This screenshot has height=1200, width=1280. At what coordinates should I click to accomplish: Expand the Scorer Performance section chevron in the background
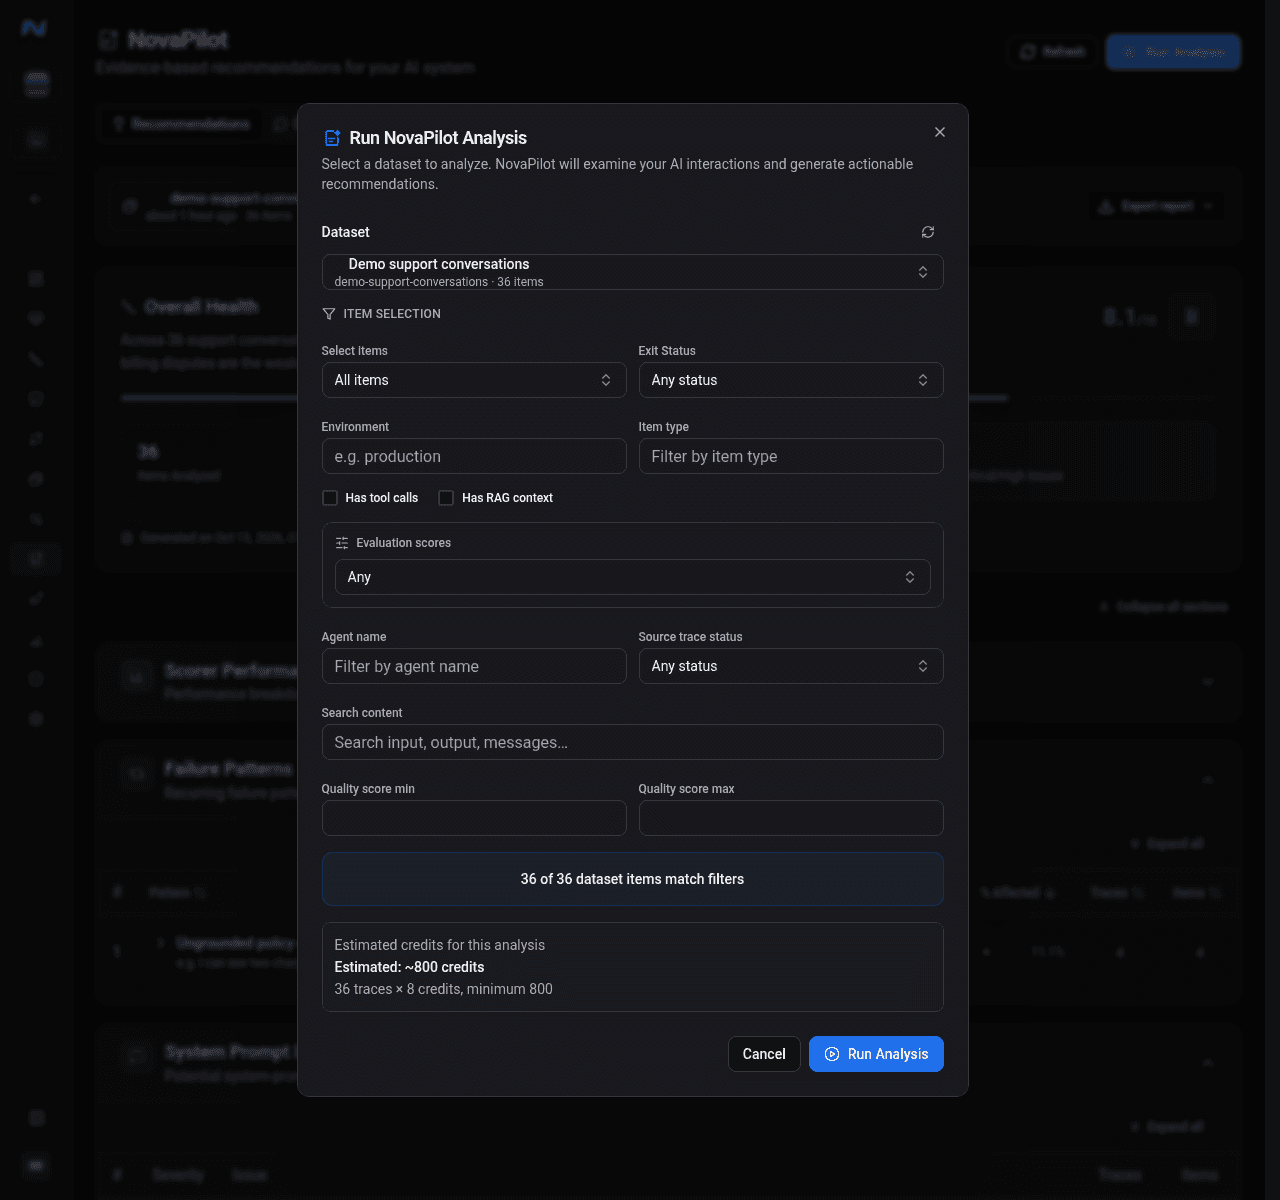pyautogui.click(x=1208, y=682)
